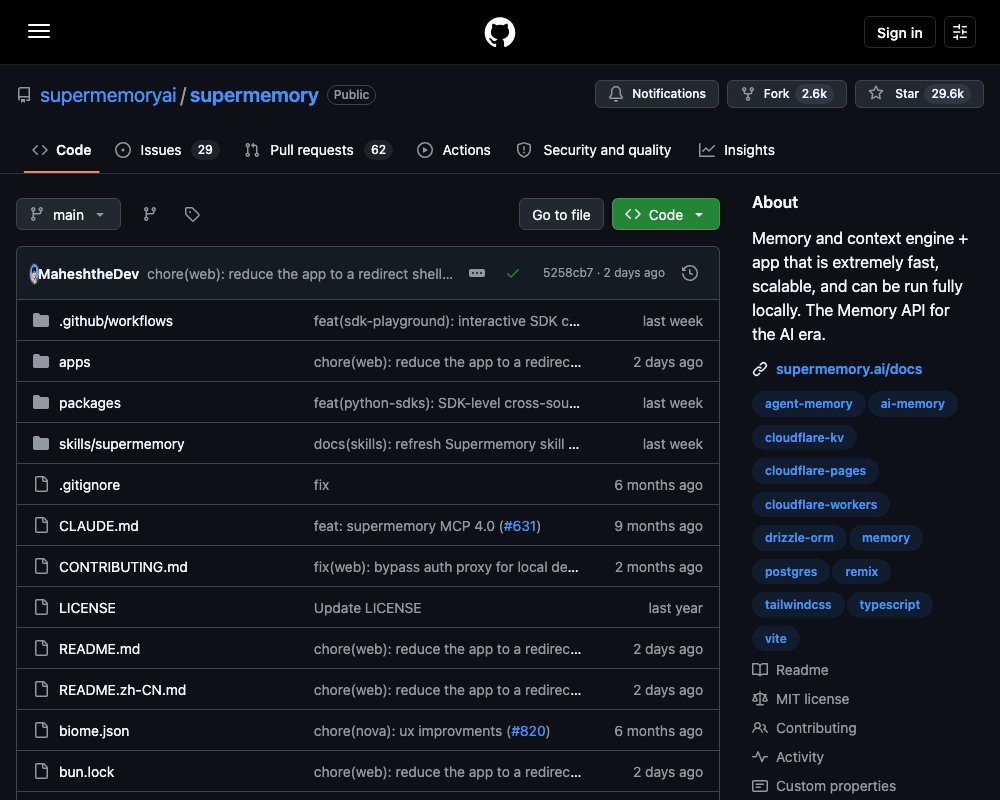Go to GitHub homepage via Octocat logo
The width and height of the screenshot is (1000, 800).
coord(499,32)
